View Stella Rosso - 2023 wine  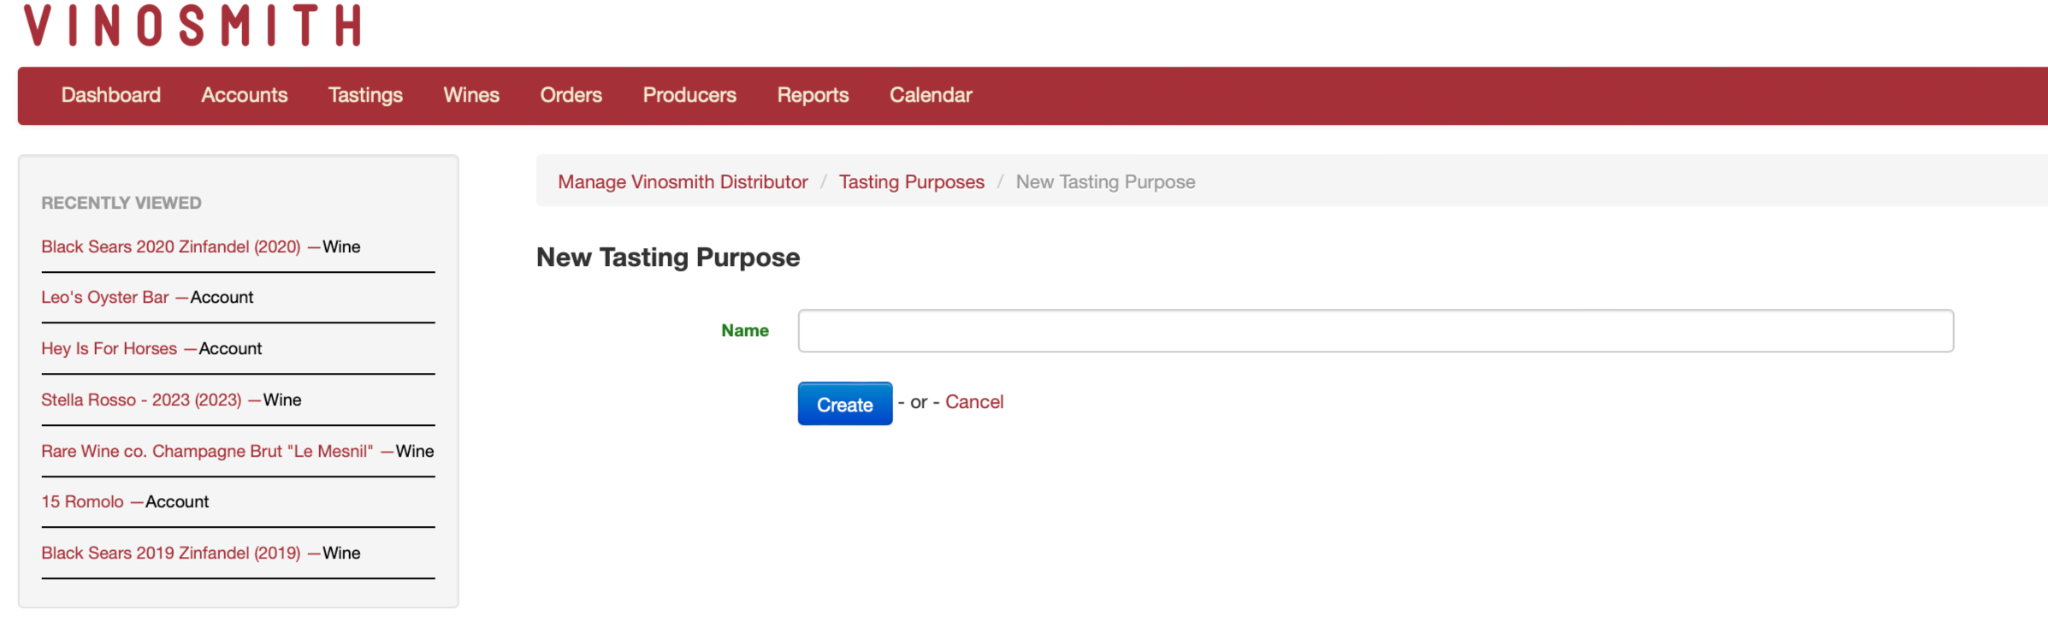coord(141,400)
